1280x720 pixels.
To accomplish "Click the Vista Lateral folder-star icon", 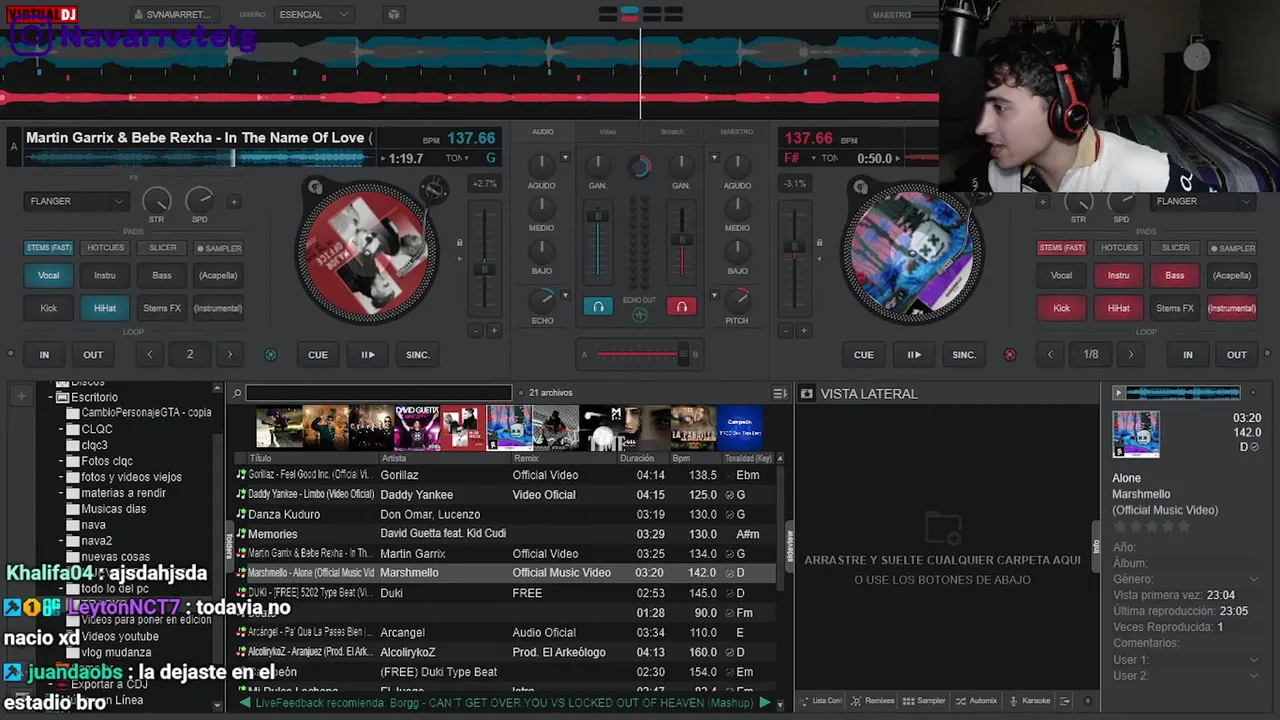I will [807, 393].
